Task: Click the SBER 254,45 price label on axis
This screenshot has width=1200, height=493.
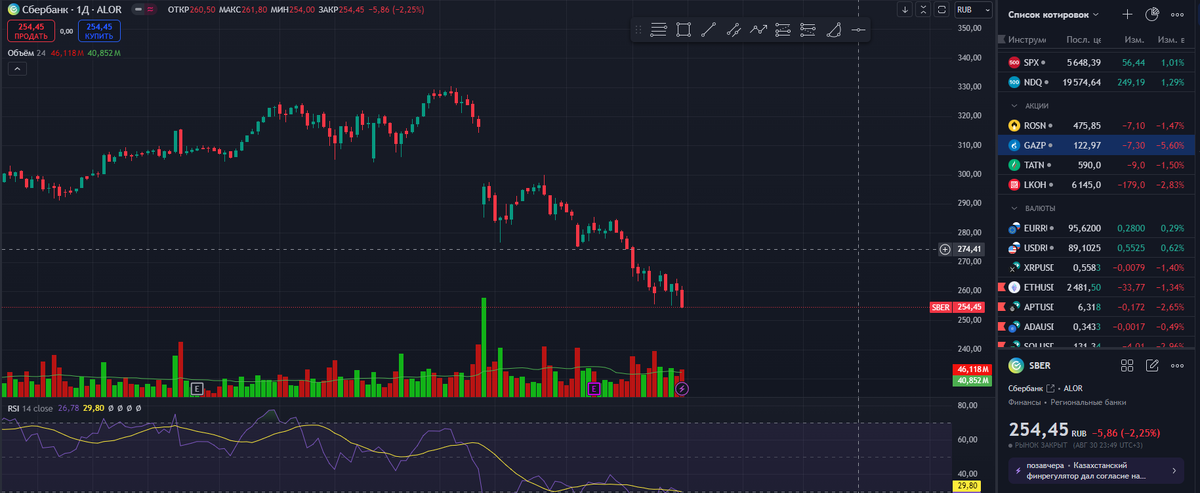Action: click(957, 307)
